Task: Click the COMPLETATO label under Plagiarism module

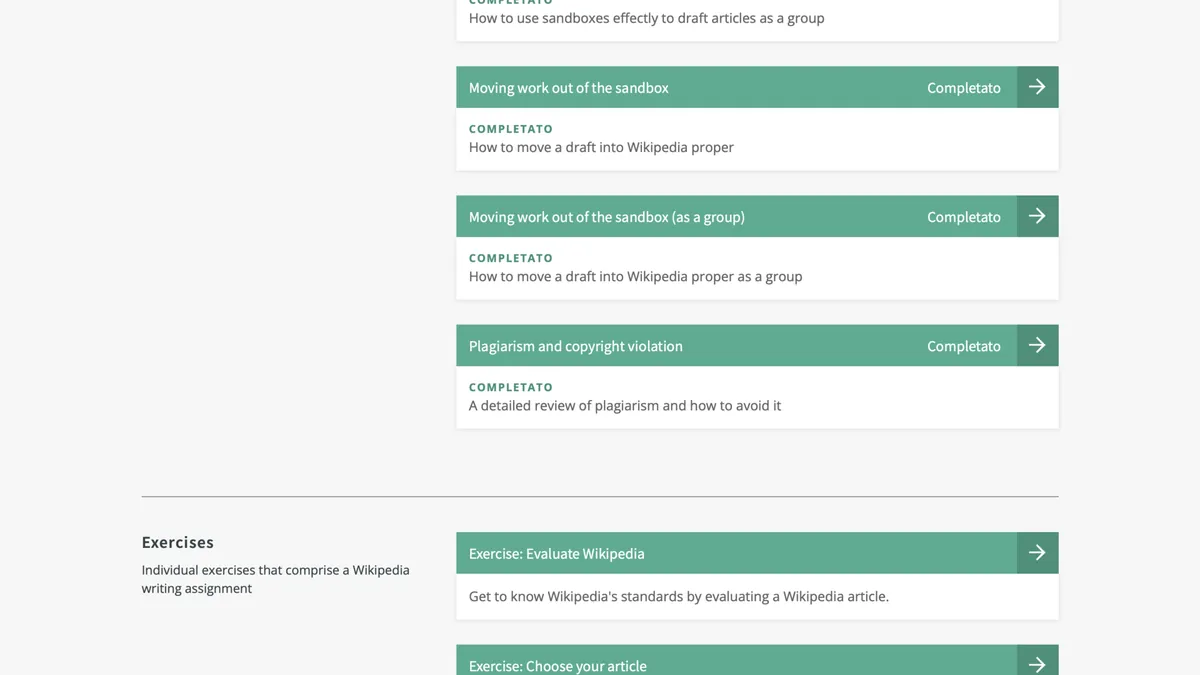Action: tap(511, 387)
